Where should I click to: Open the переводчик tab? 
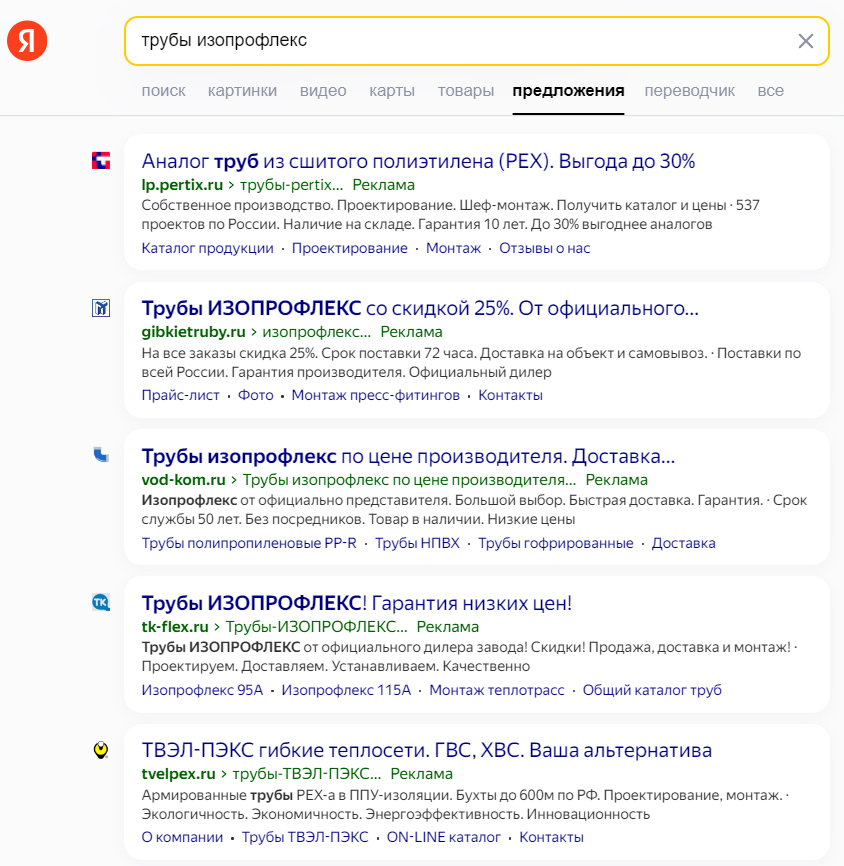690,91
